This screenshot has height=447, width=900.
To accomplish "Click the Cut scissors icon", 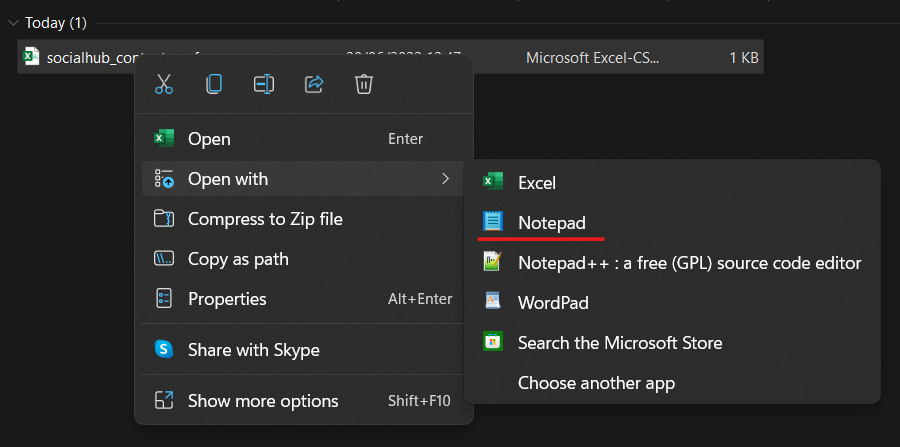I will 164,85.
